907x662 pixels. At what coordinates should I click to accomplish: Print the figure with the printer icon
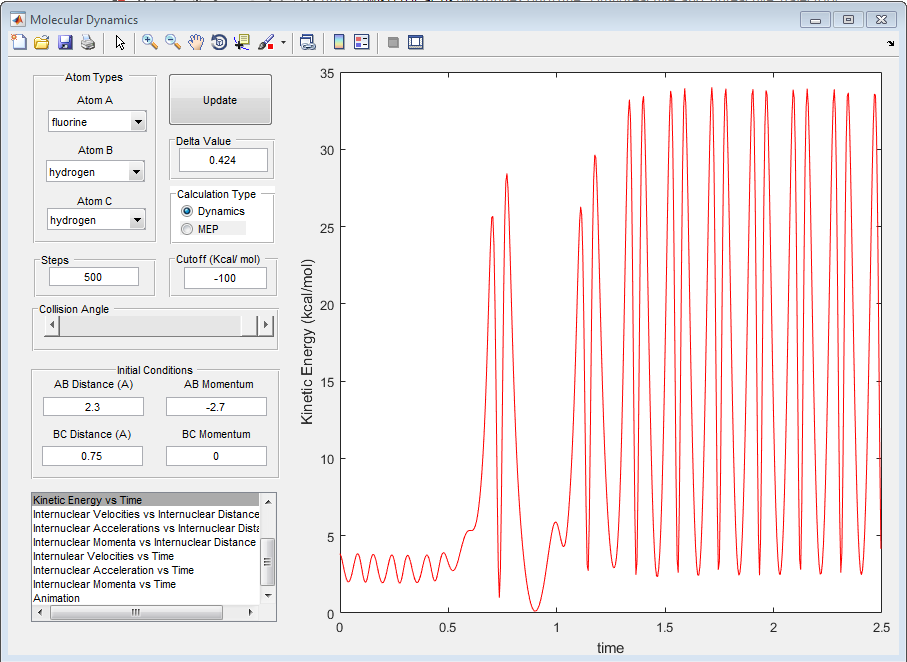click(88, 42)
